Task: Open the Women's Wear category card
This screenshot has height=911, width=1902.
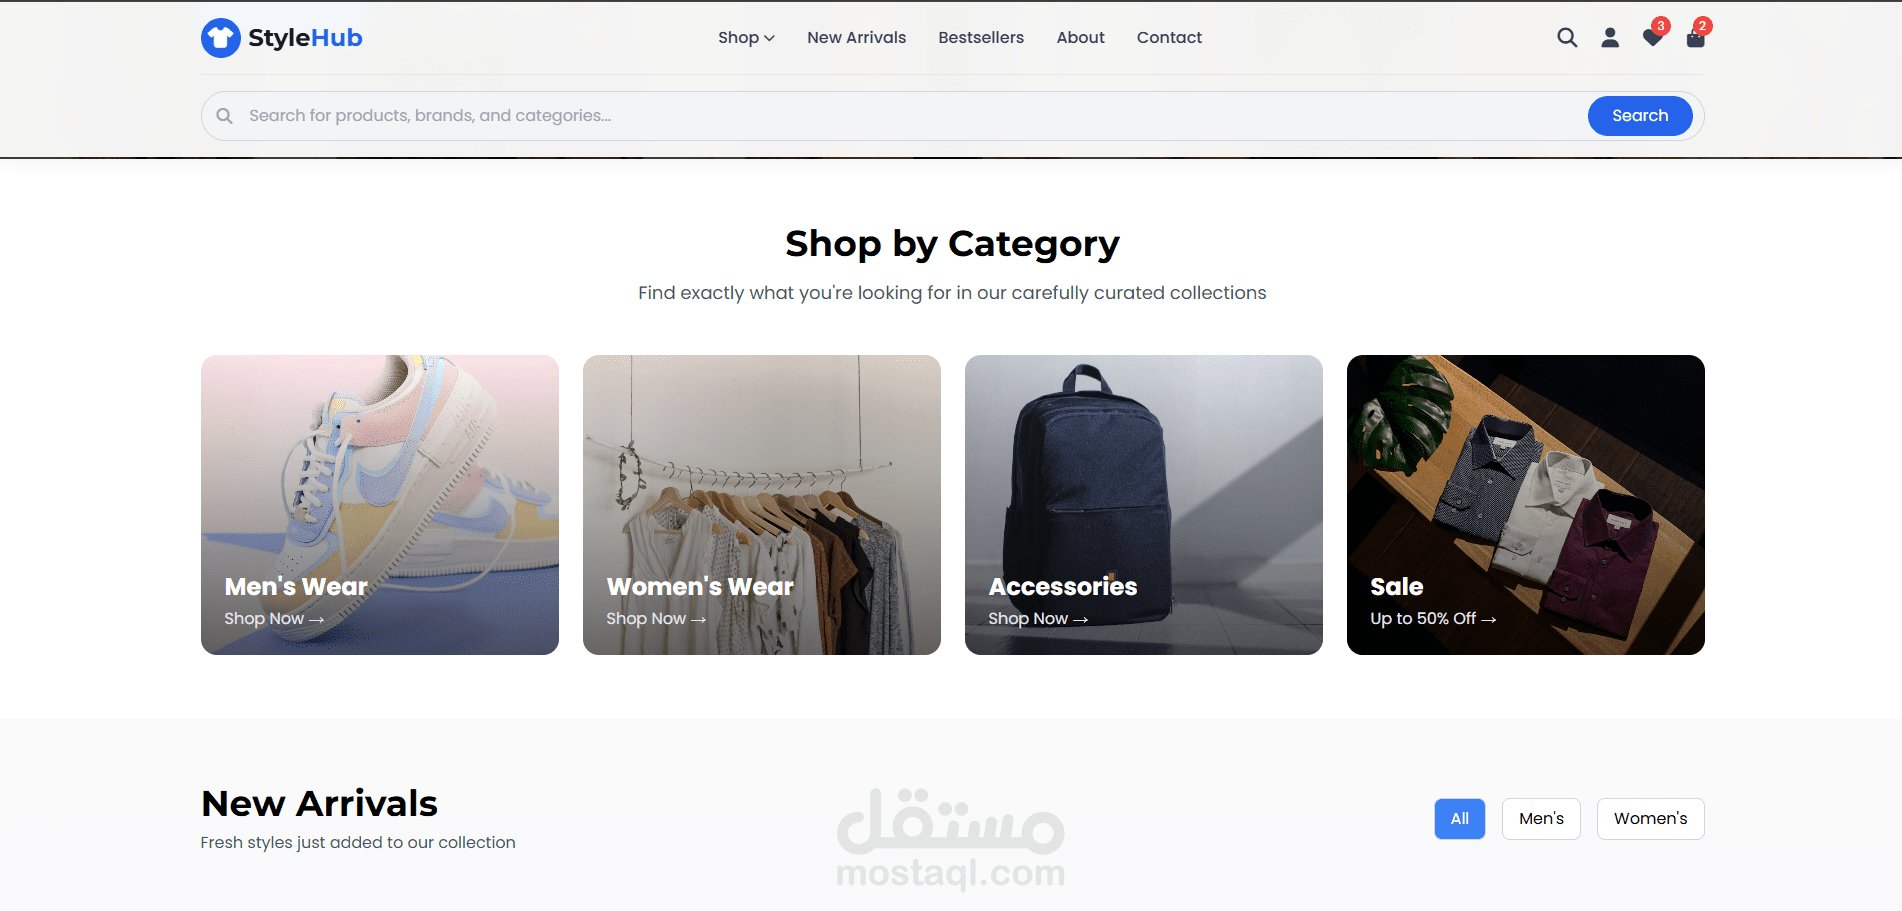Action: (761, 505)
